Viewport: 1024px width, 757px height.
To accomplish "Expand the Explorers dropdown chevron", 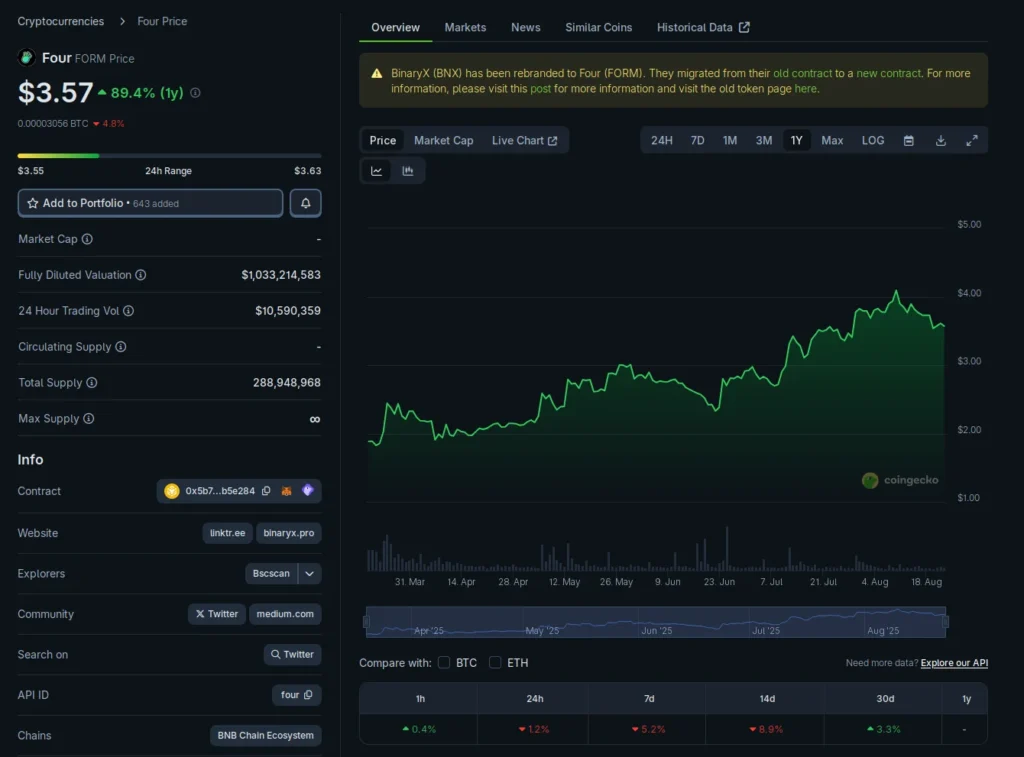I will (310, 573).
